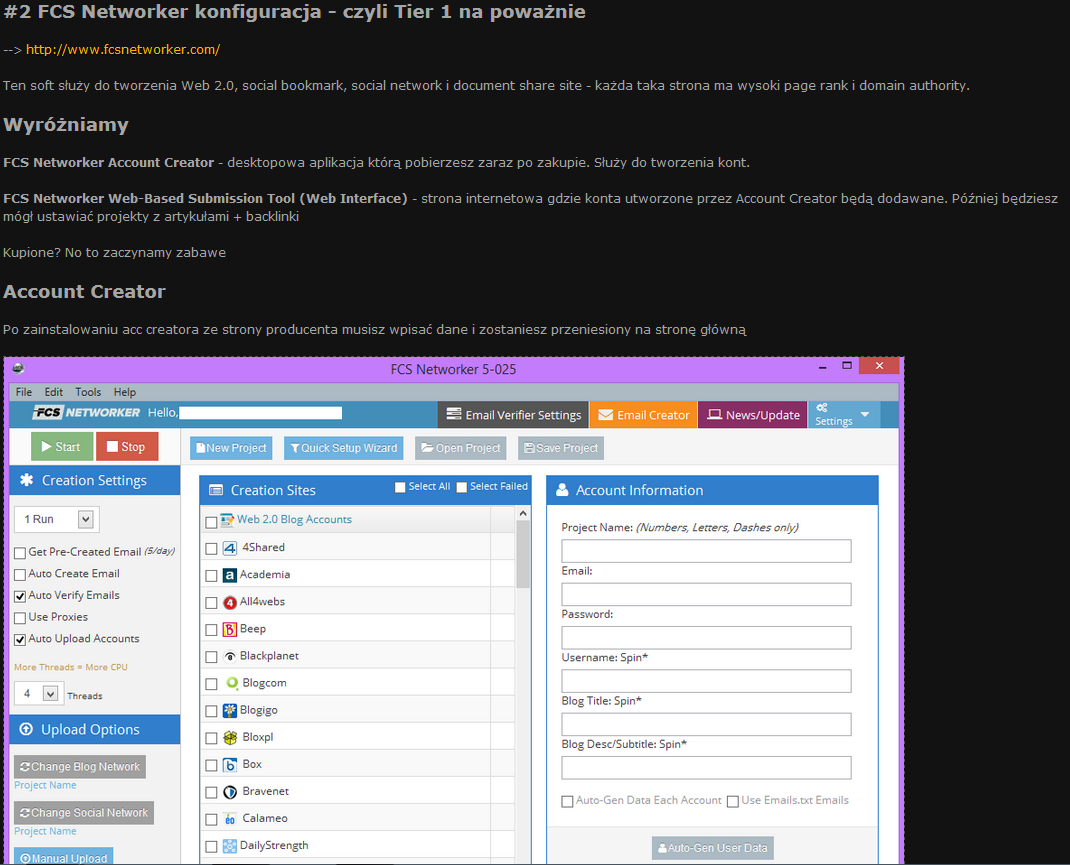Click the Creation Sites list icon
Image resolution: width=1070 pixels, height=865 pixels.
216,490
